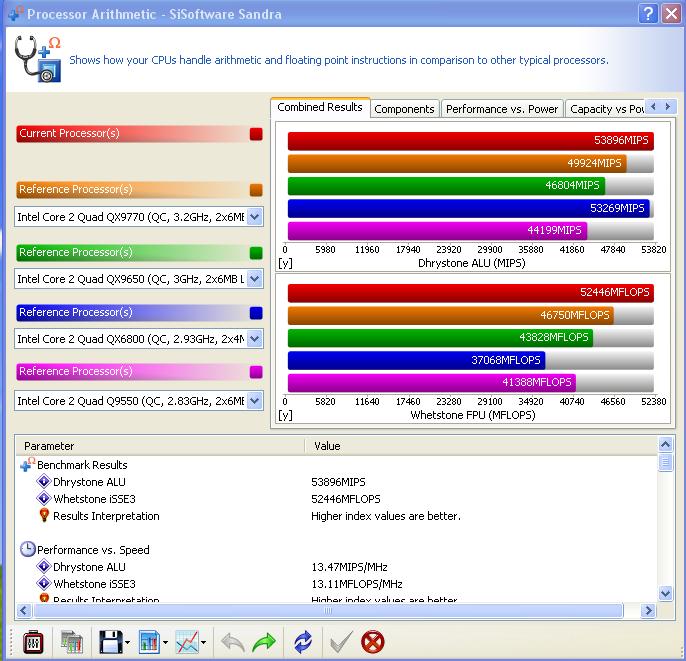The height and width of the screenshot is (661, 686).
Task: Click the red 53896MIPS bar
Action: pos(471,140)
